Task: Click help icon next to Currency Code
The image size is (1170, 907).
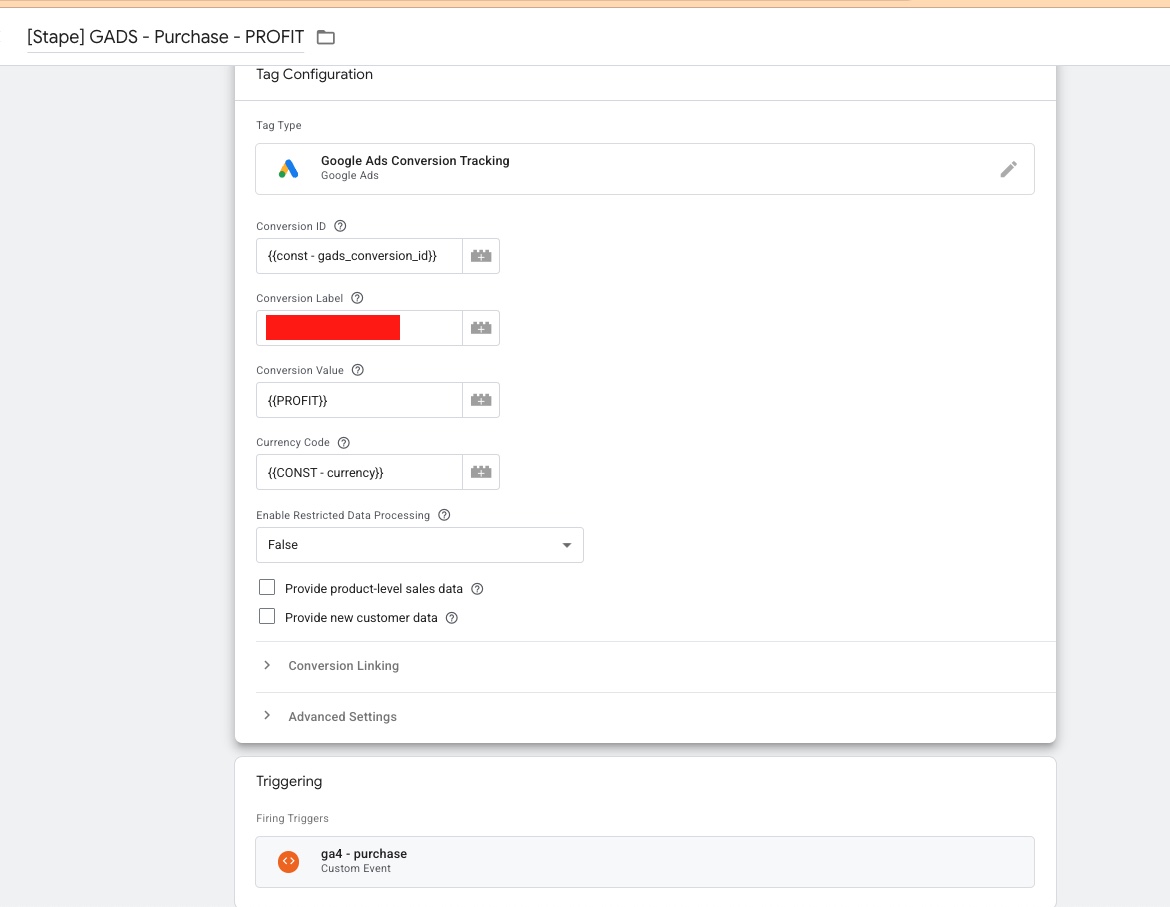Action: pyautogui.click(x=344, y=442)
